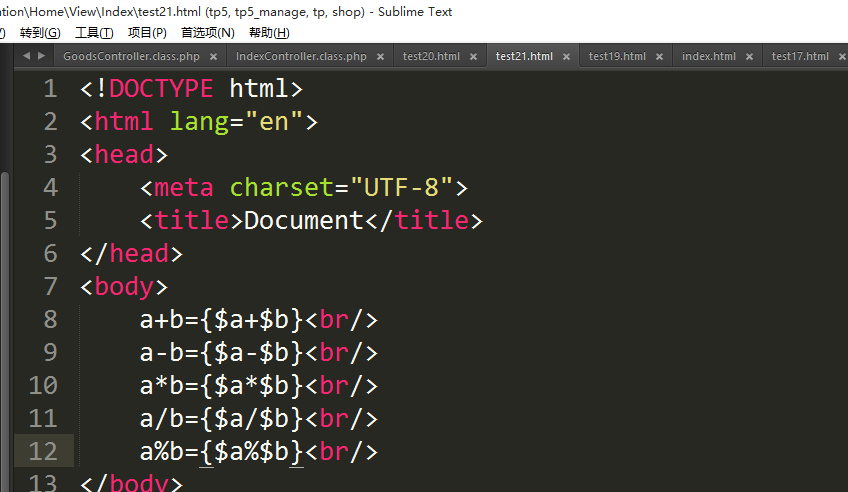Switch to the index.html tab
This screenshot has height=492, width=848.
point(709,57)
